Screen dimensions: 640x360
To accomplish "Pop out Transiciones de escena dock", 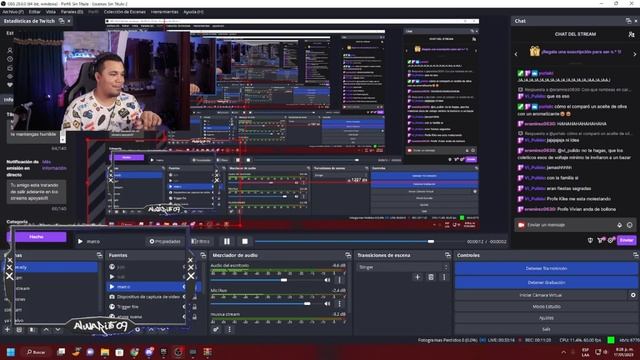I will [x=447, y=255].
